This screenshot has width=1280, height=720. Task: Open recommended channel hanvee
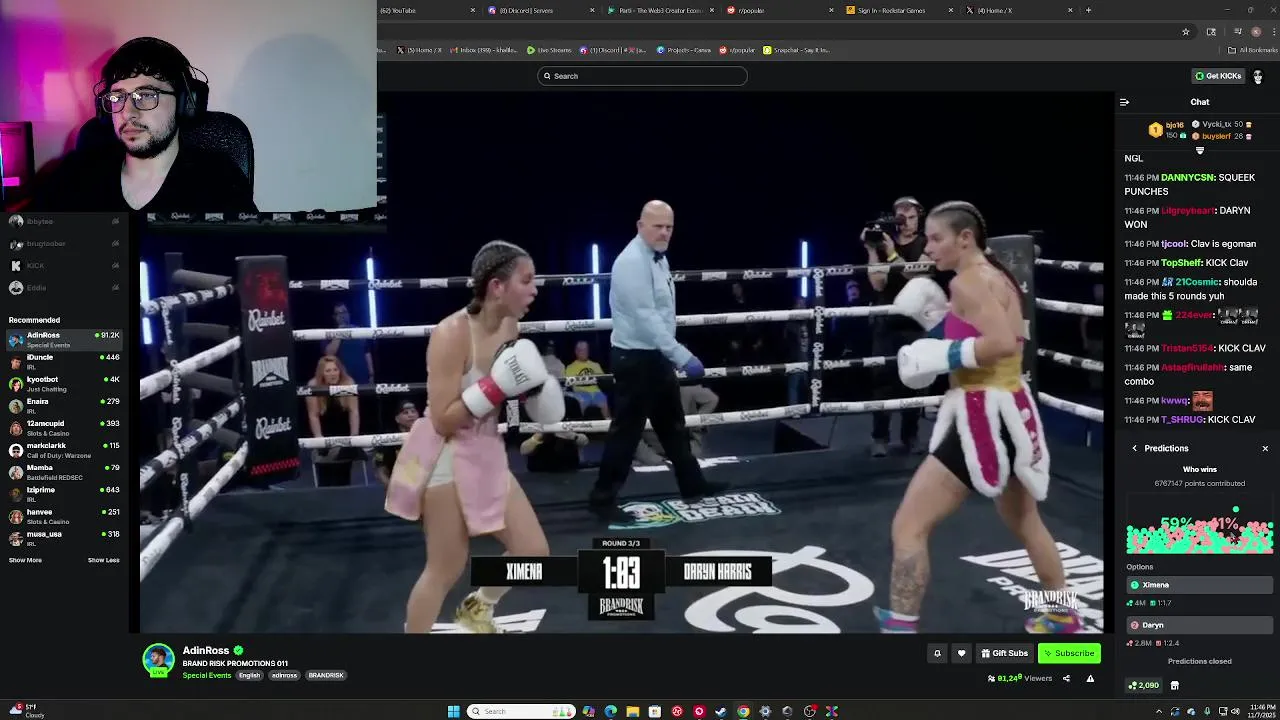pyautogui.click(x=64, y=516)
